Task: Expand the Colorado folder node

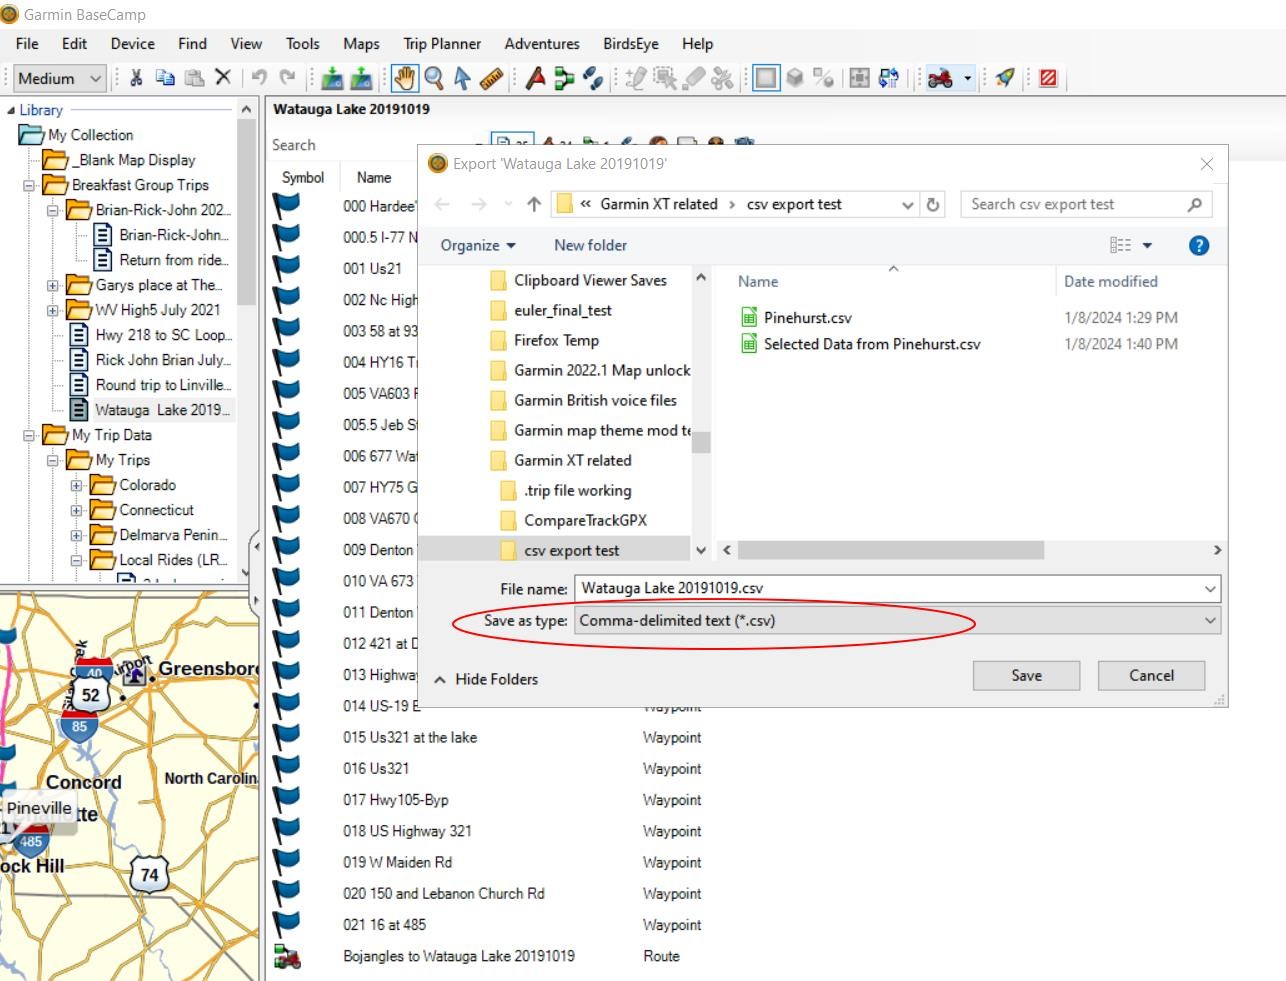Action: (x=77, y=485)
